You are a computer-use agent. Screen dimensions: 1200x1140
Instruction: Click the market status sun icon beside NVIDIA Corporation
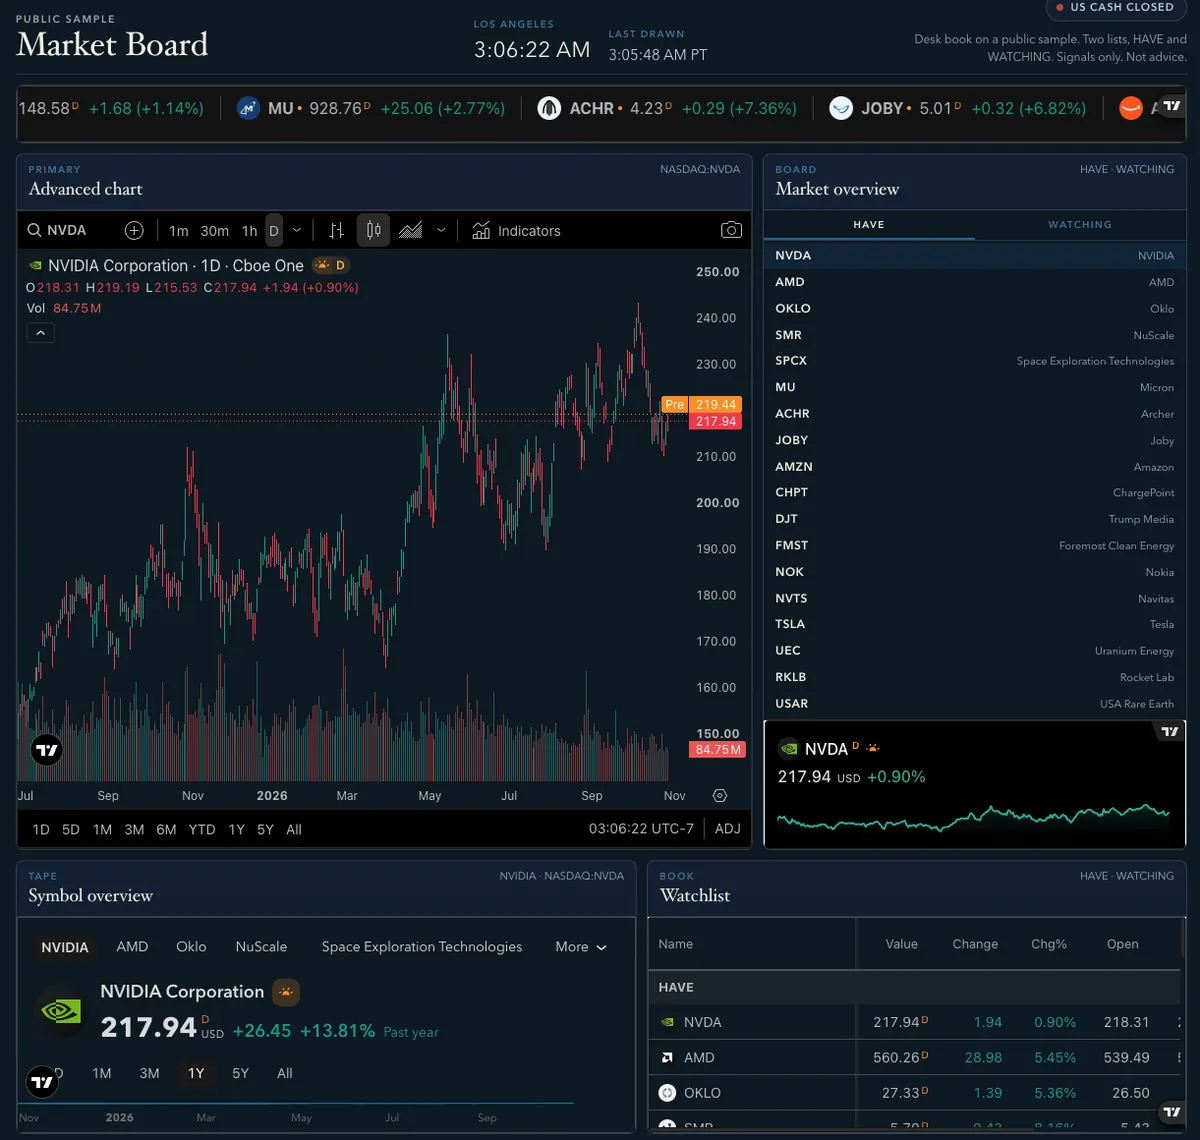(286, 992)
